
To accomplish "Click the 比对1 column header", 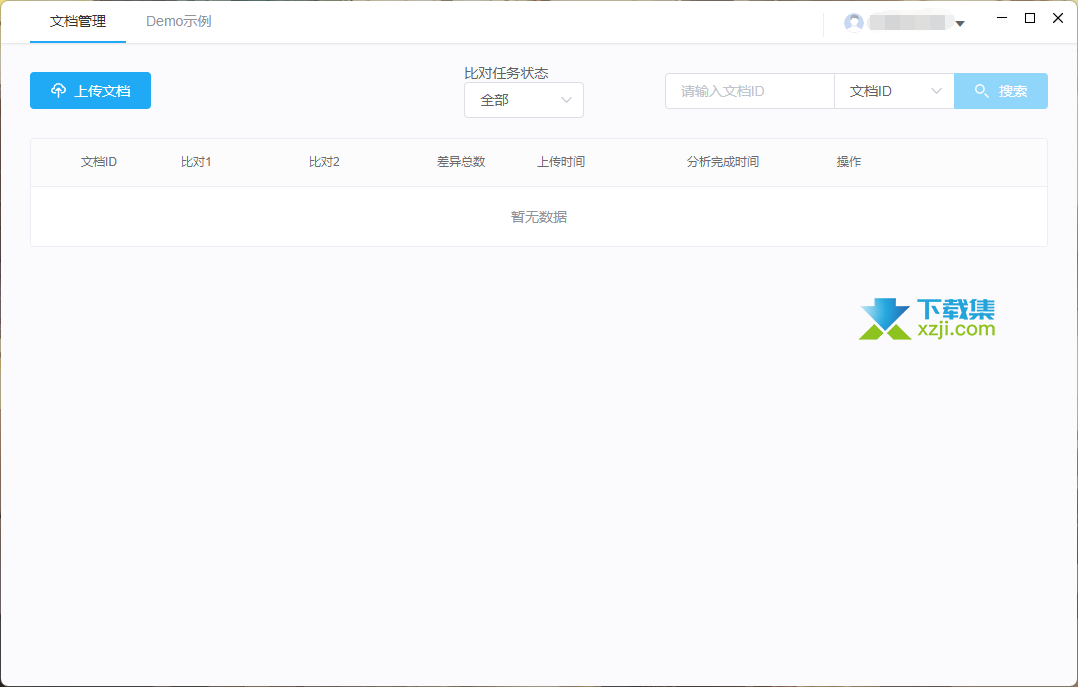I will (196, 162).
